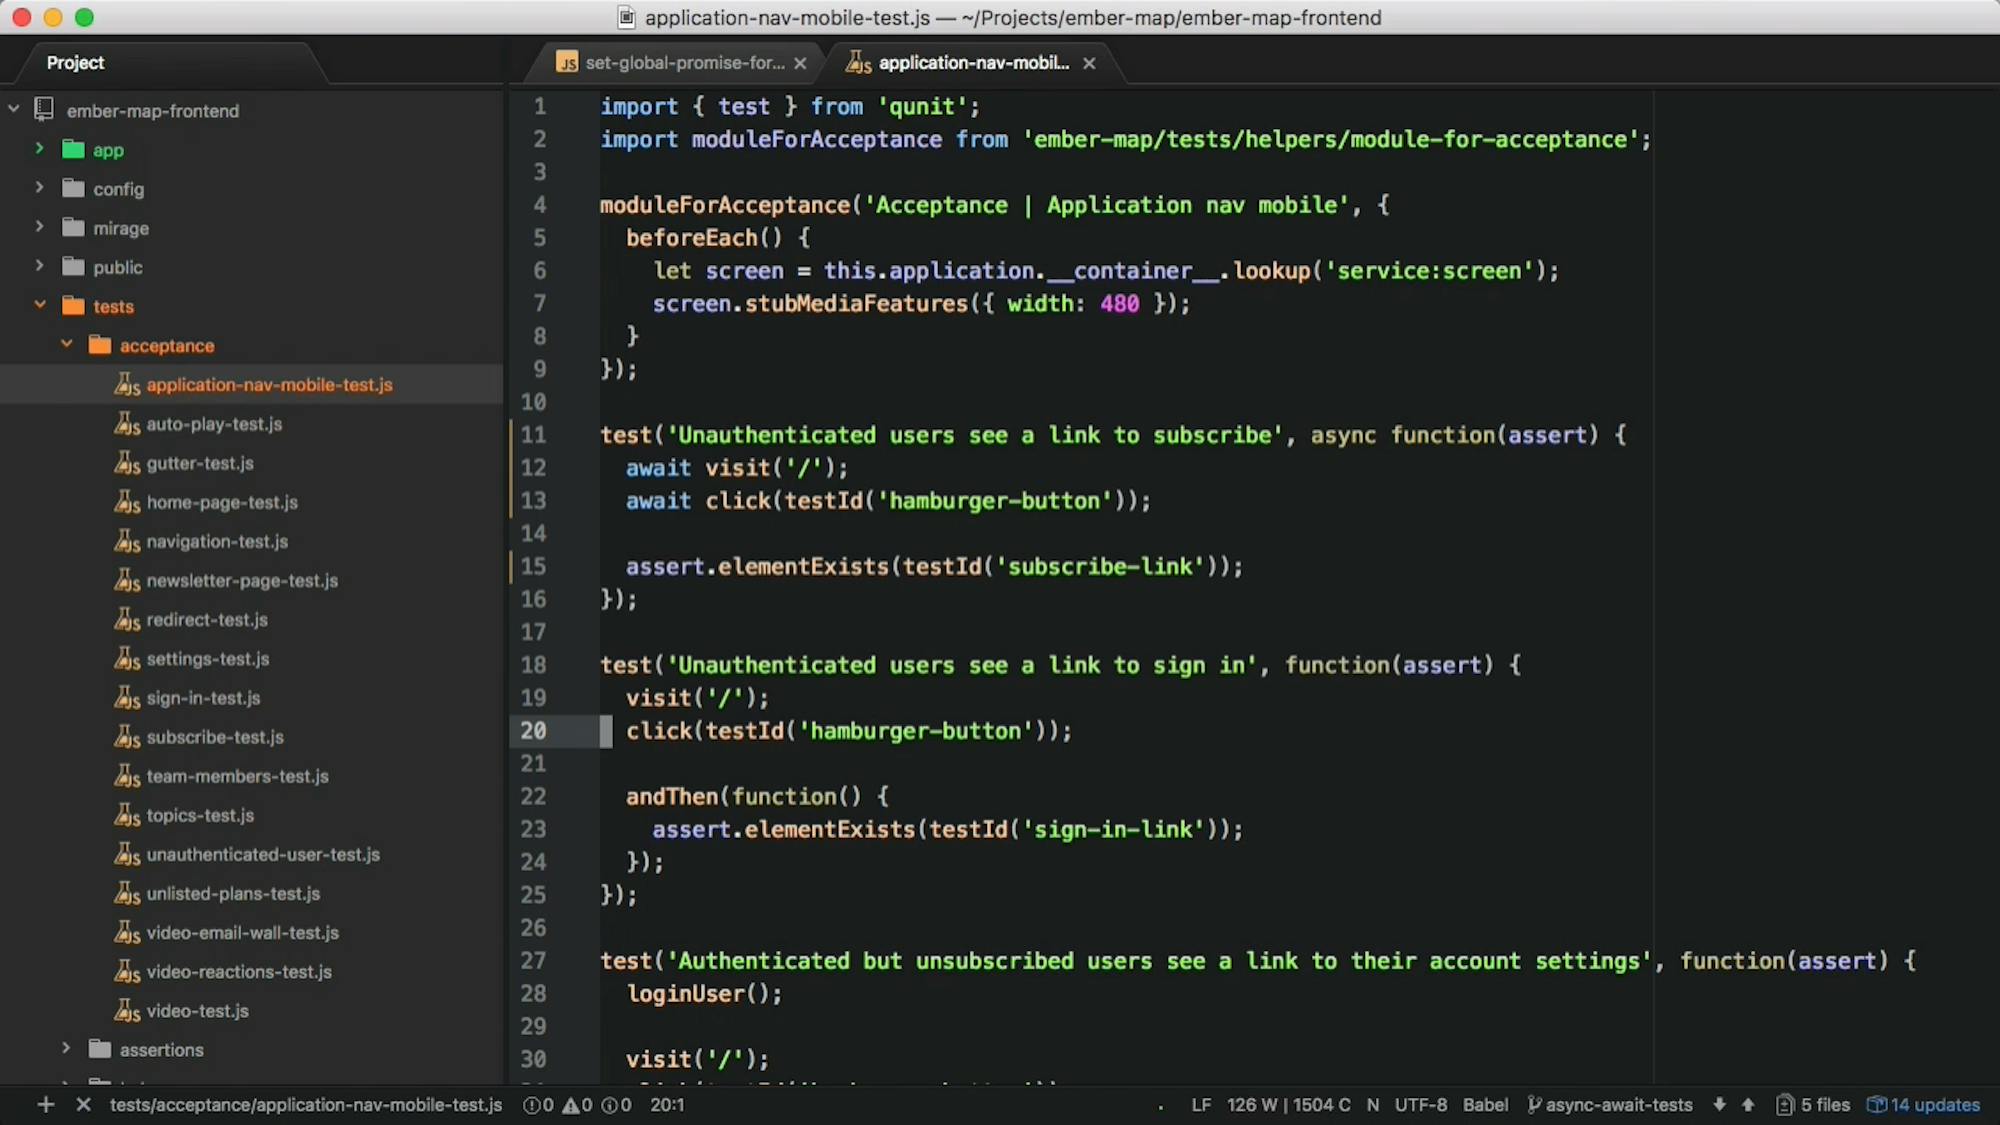Click the git push up-arrow icon
Image resolution: width=2000 pixels, height=1125 pixels.
pyautogui.click(x=1748, y=1105)
